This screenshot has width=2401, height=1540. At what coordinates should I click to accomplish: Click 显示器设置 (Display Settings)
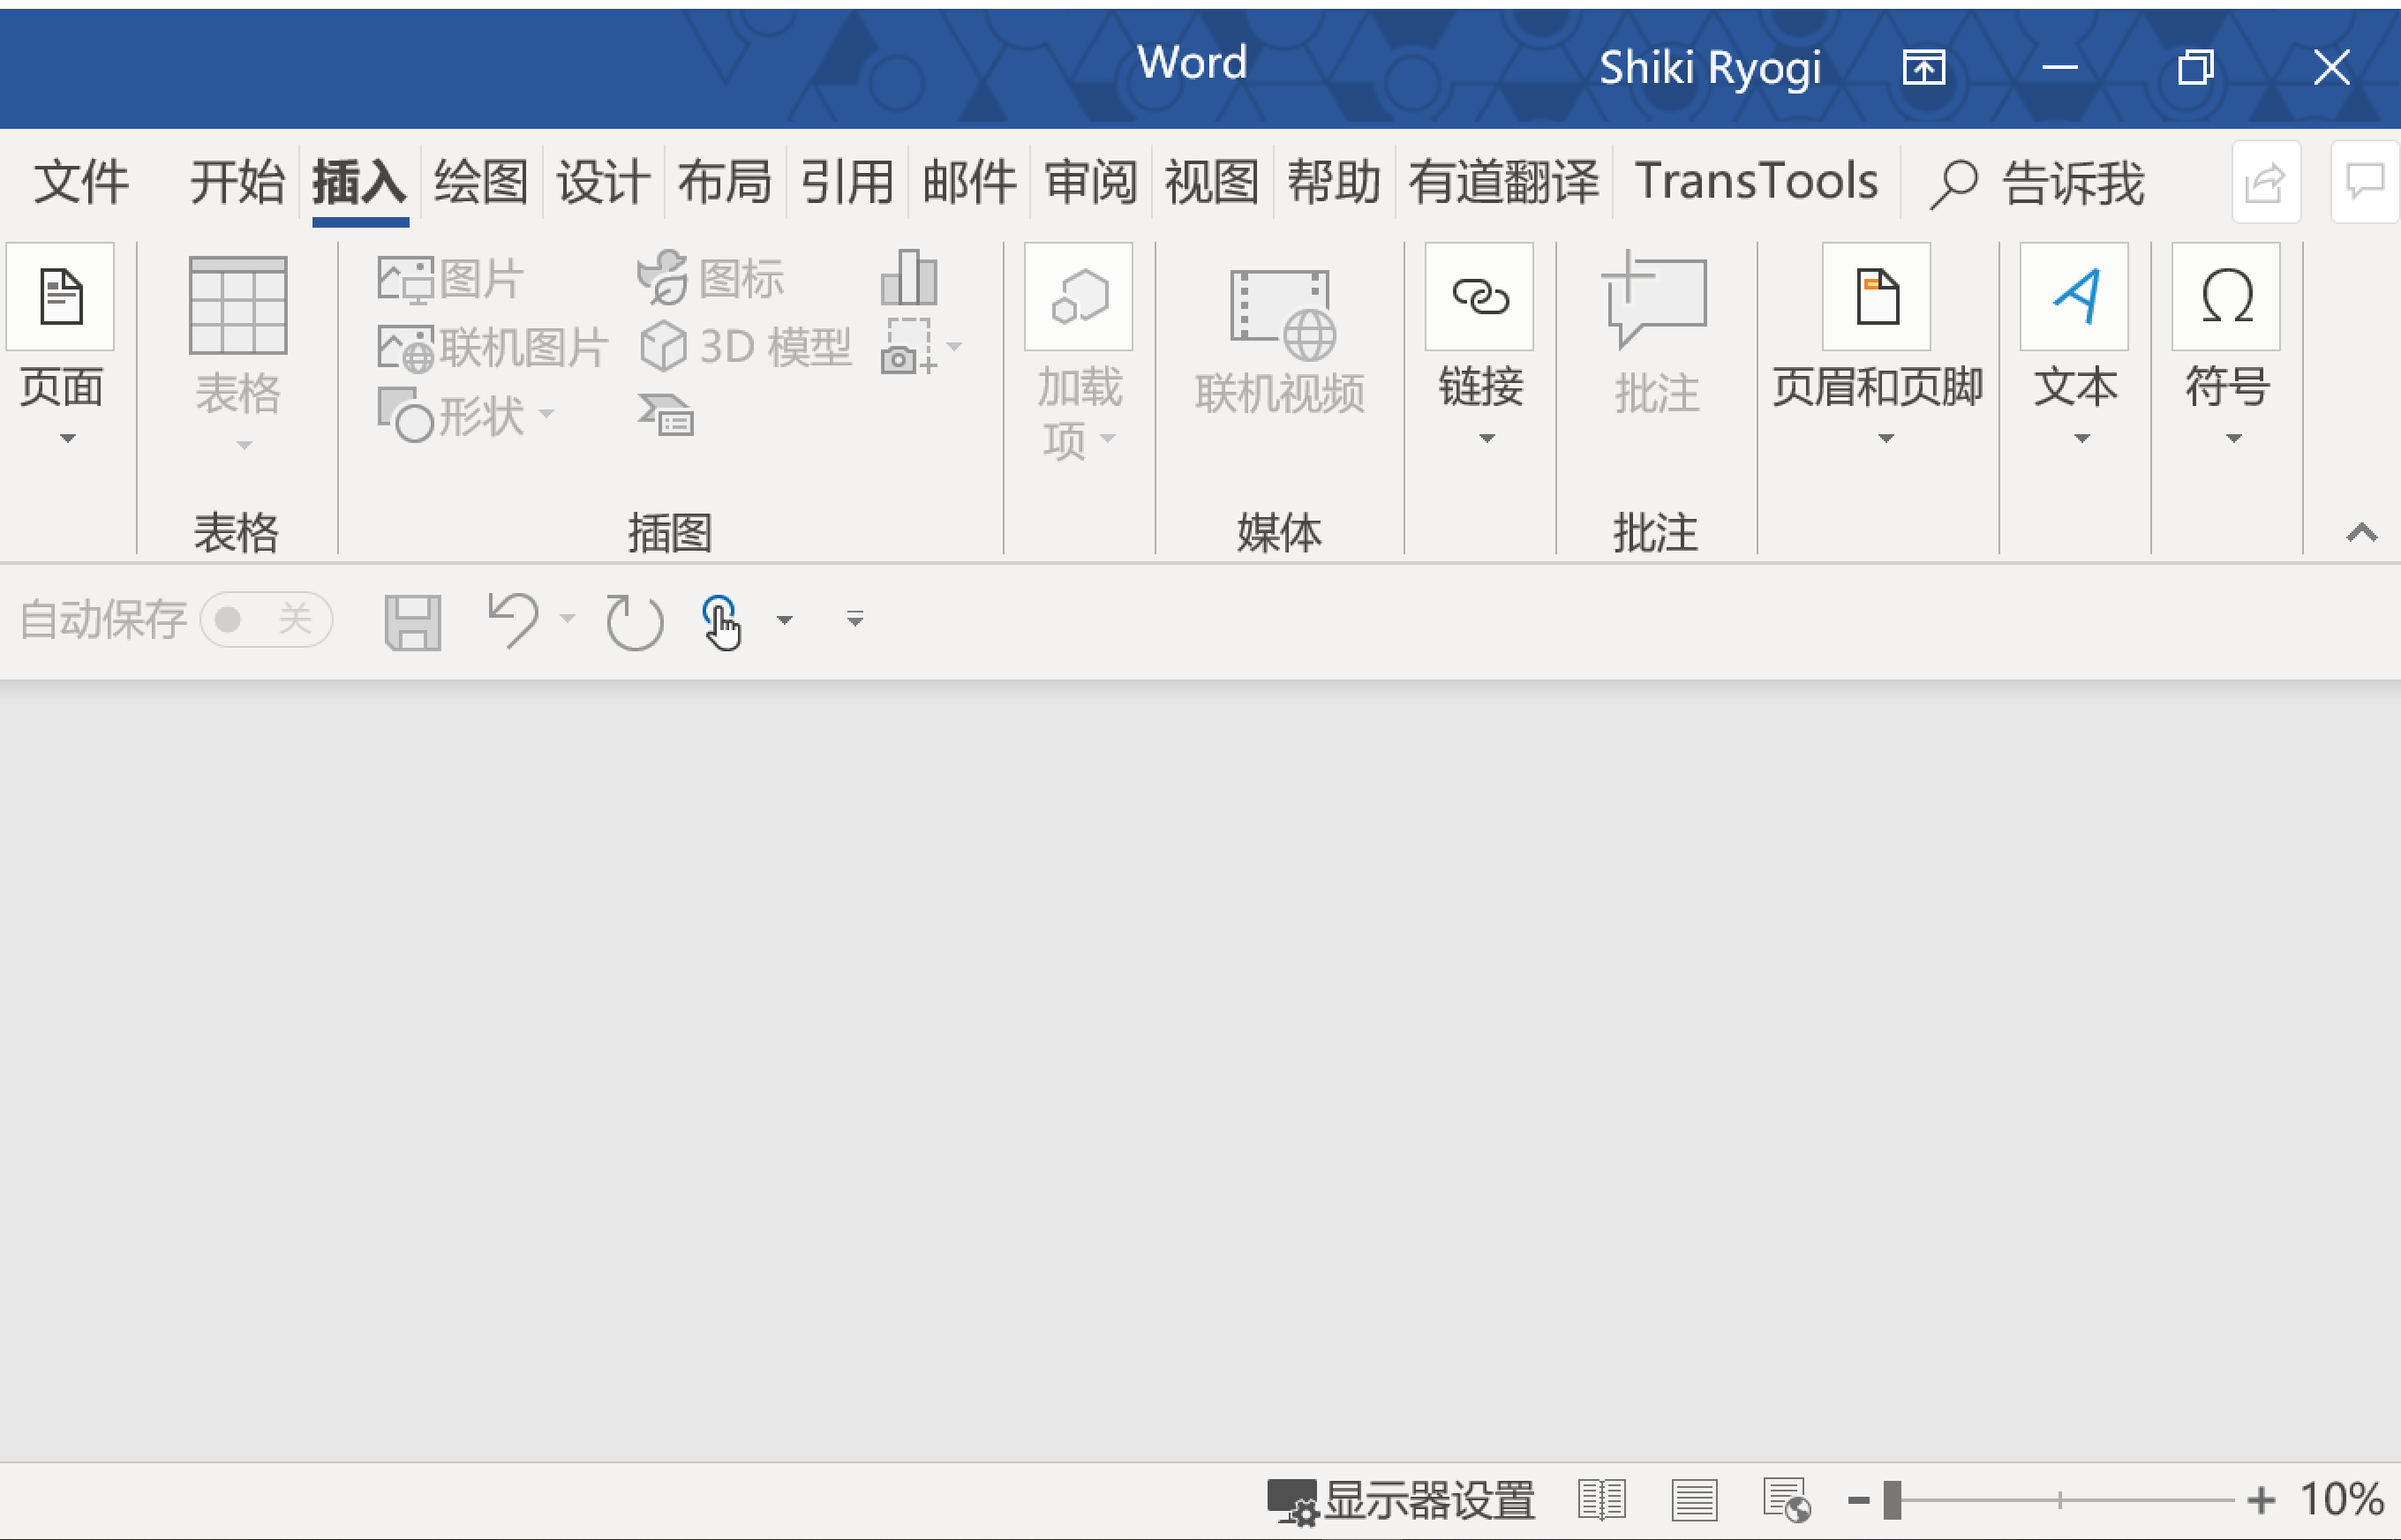(1402, 1500)
